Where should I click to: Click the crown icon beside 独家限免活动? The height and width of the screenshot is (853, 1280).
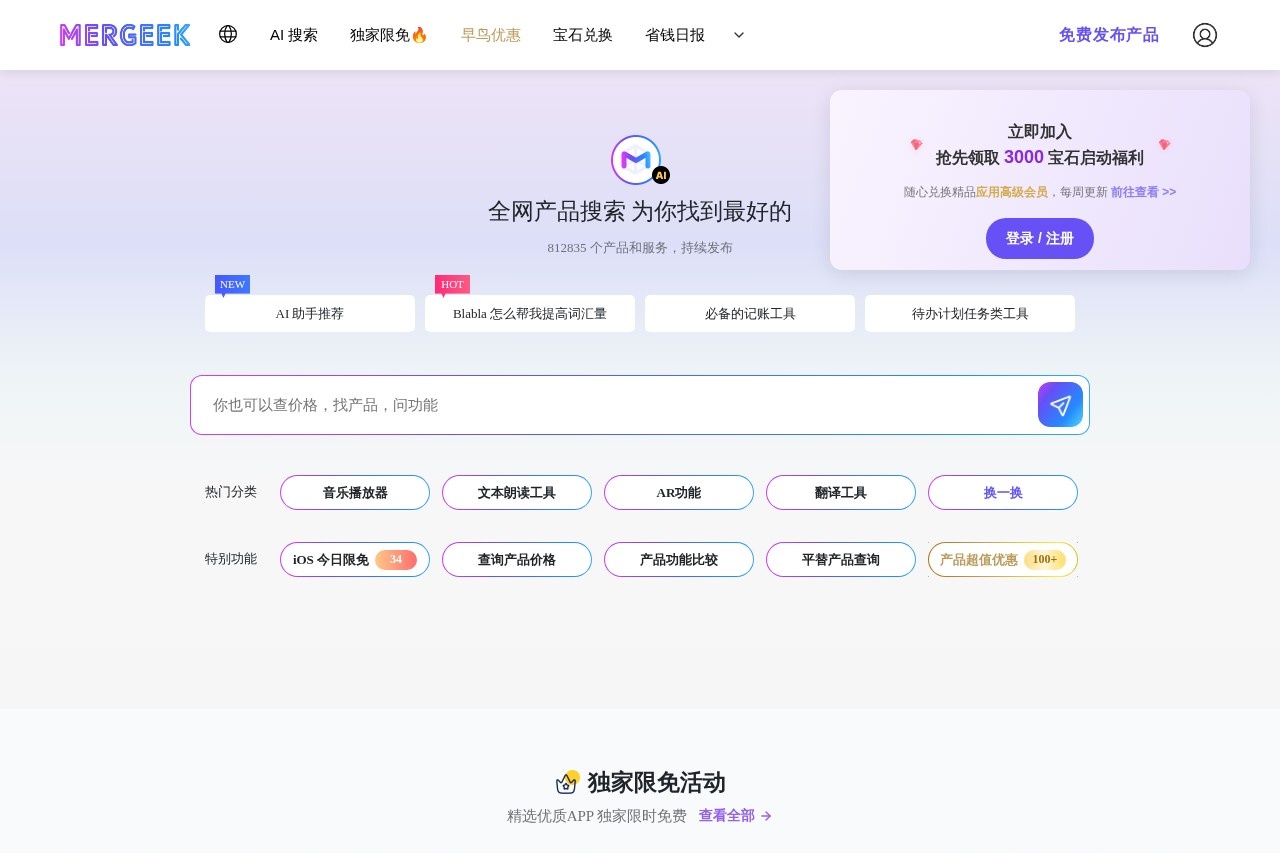point(568,782)
